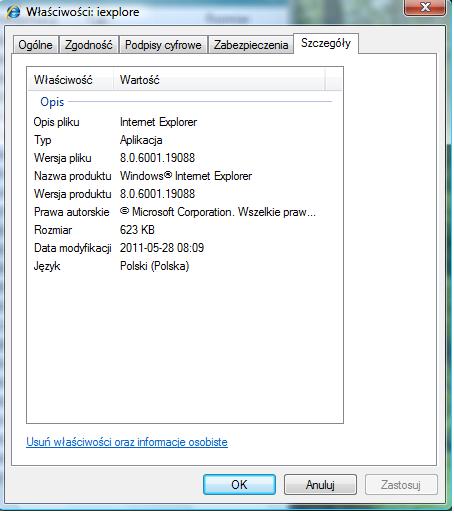Select the Wersja pliku value 8.0.6001.19088
454x513 pixels.
click(157, 158)
